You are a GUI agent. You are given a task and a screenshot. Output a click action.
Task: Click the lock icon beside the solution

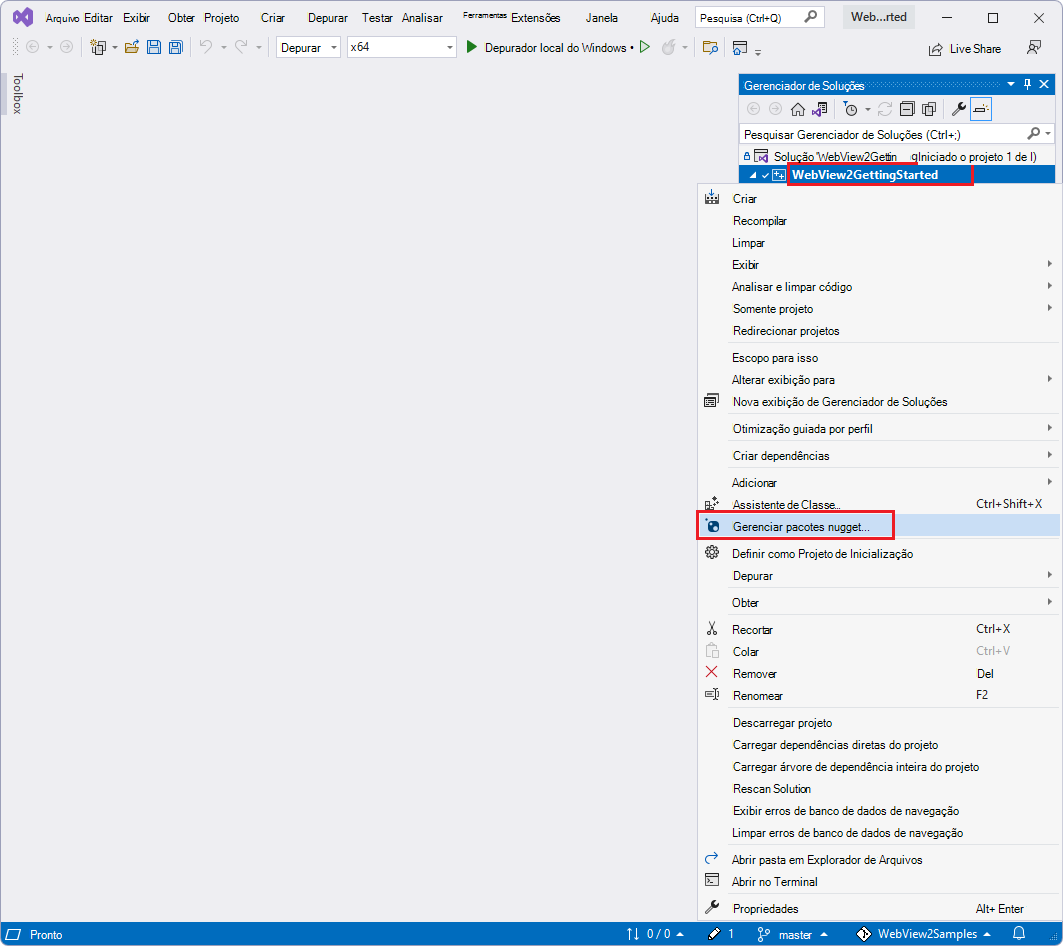(x=746, y=156)
